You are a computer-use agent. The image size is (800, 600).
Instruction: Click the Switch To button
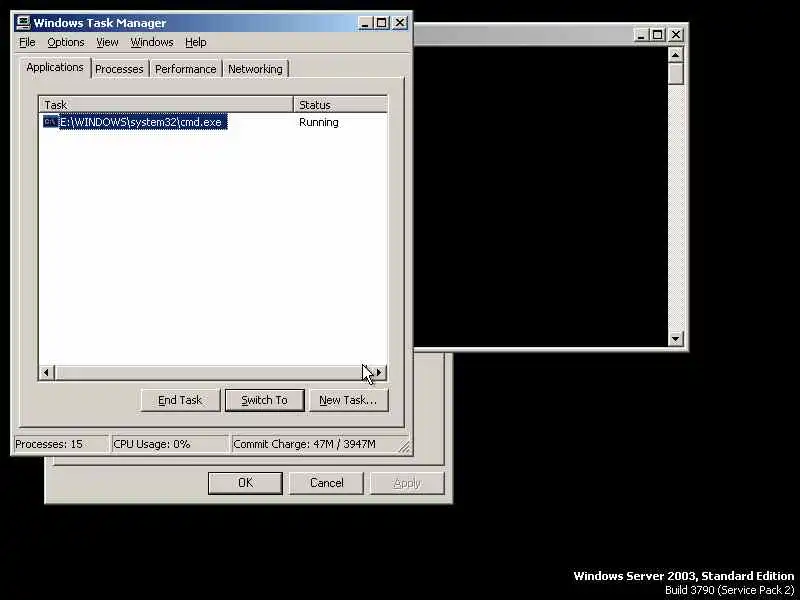[x=264, y=400]
